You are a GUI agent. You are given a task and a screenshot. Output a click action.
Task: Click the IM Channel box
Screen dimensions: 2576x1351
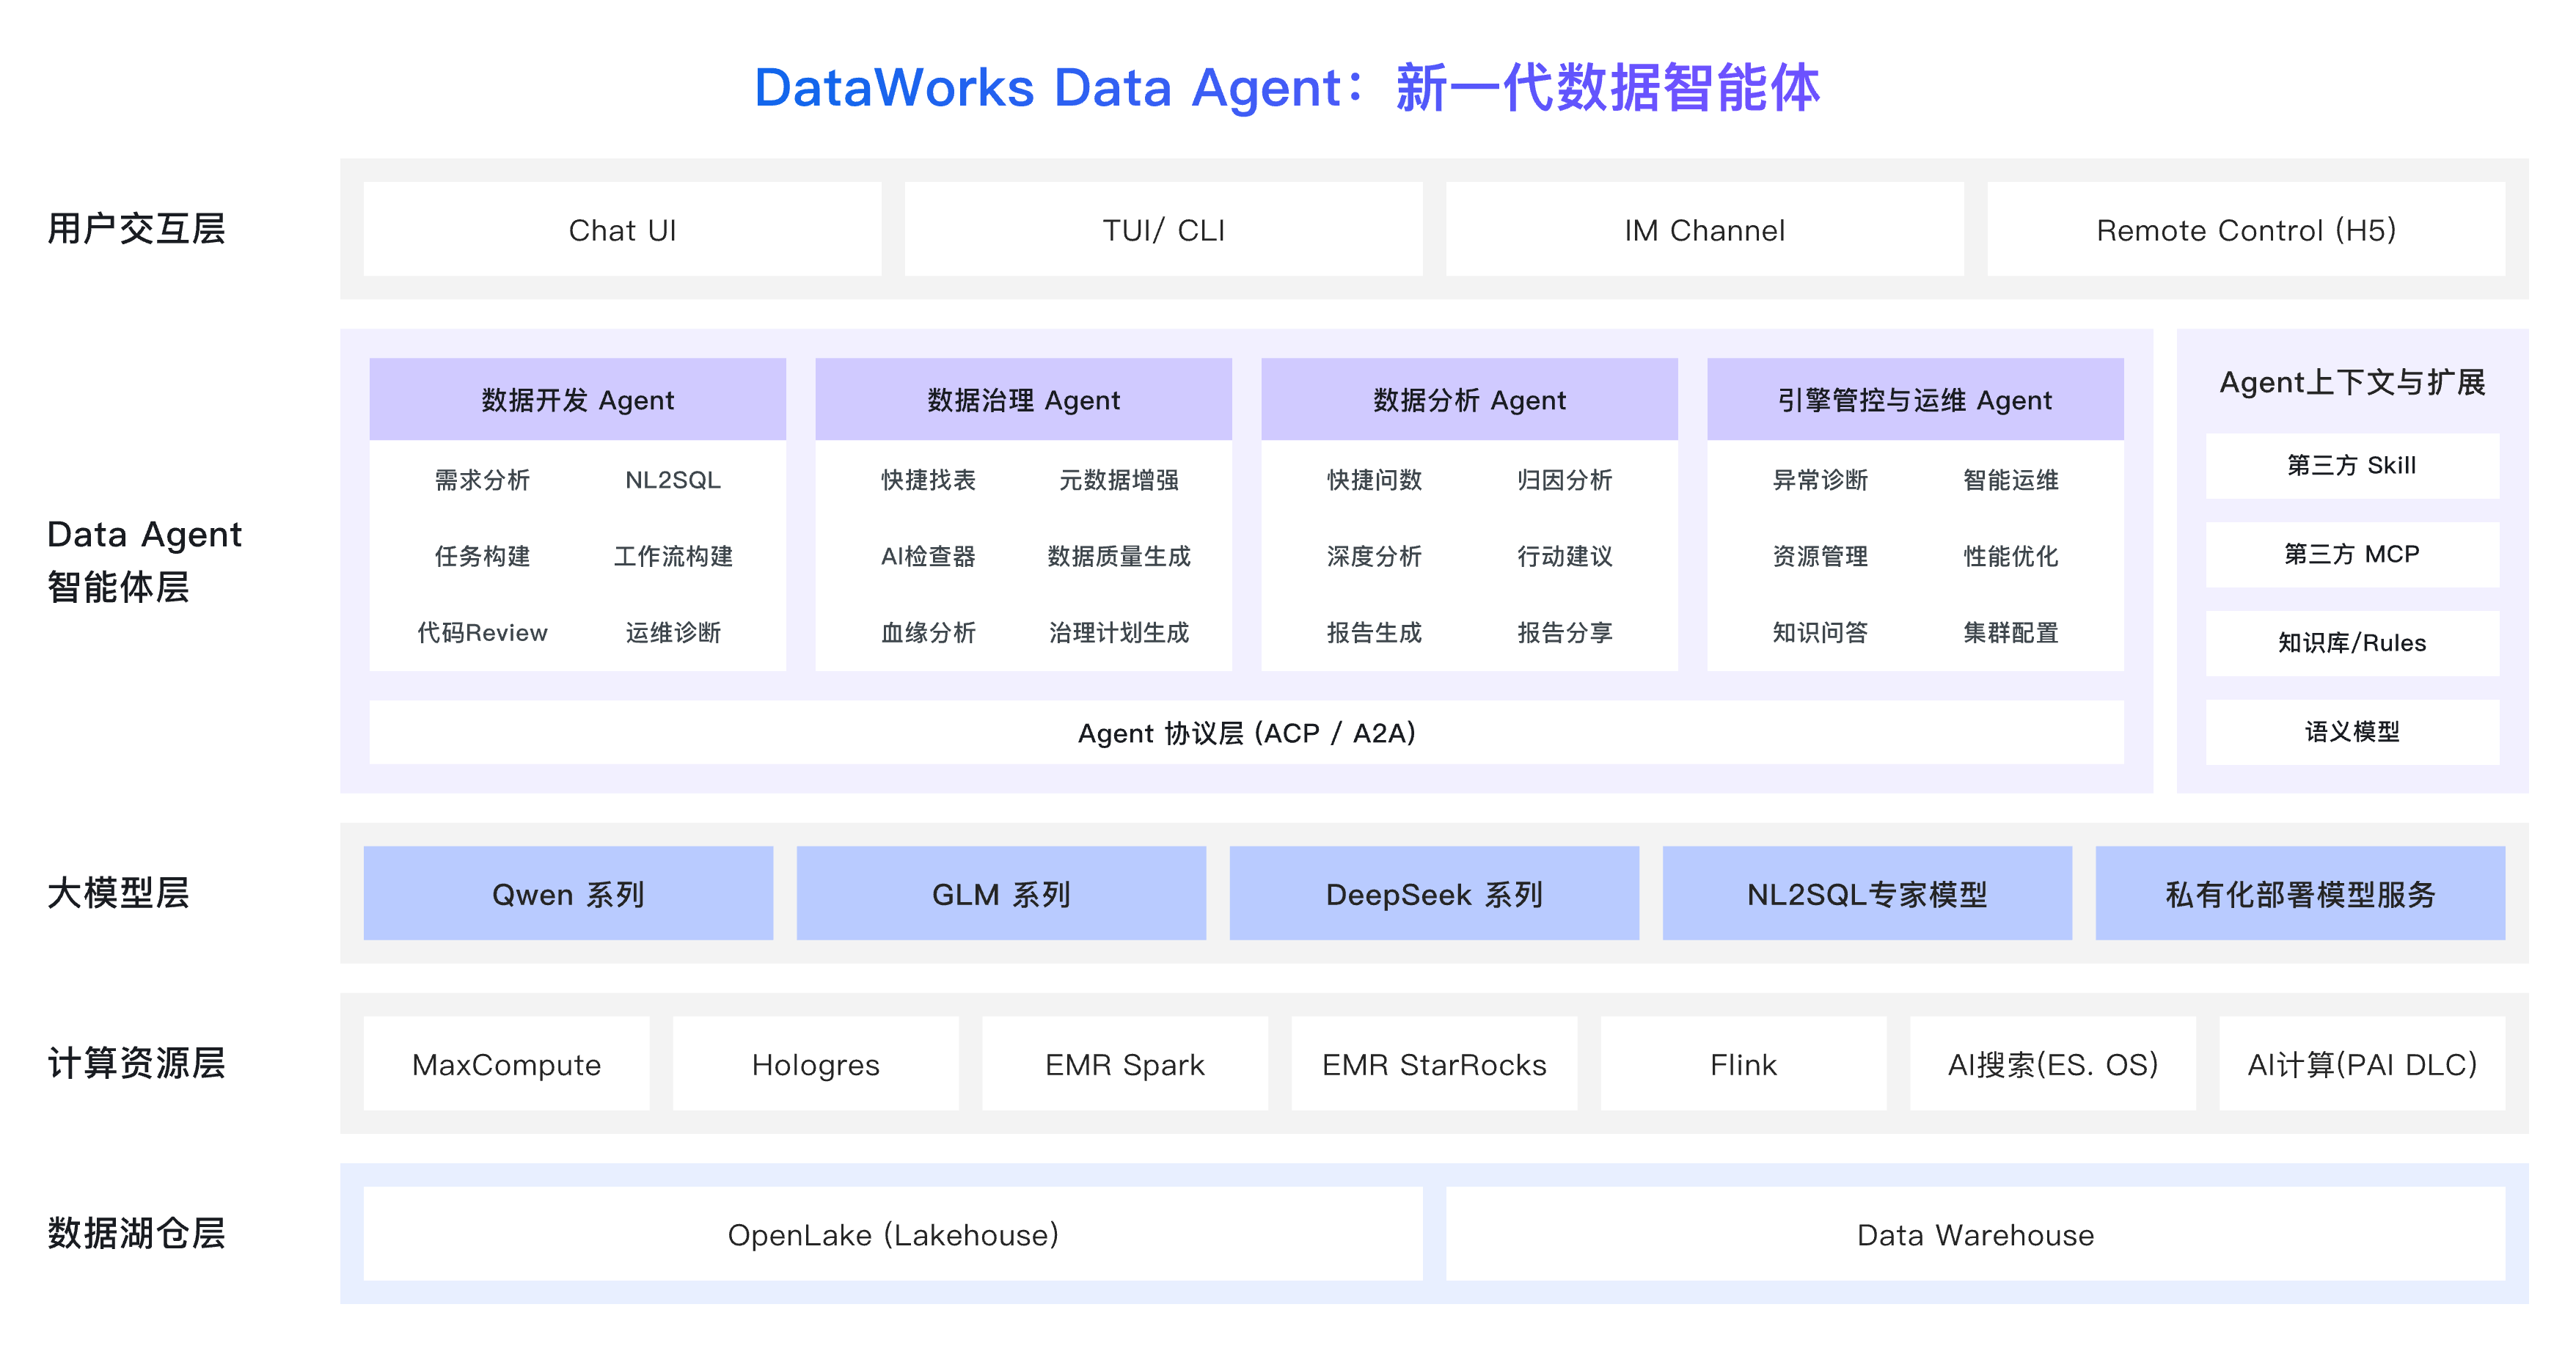coord(1704,229)
